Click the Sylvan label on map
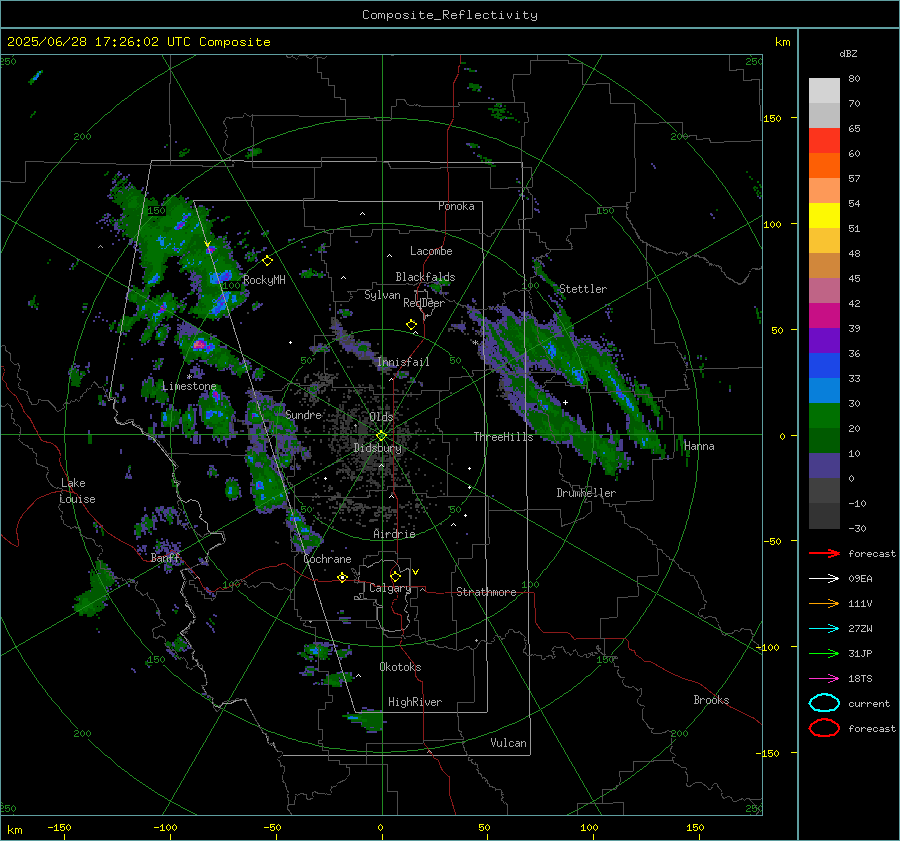This screenshot has height=841, width=900. coord(382,295)
